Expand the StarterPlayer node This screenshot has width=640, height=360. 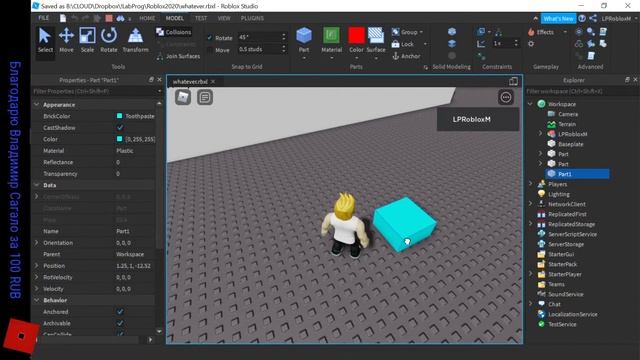pos(530,274)
